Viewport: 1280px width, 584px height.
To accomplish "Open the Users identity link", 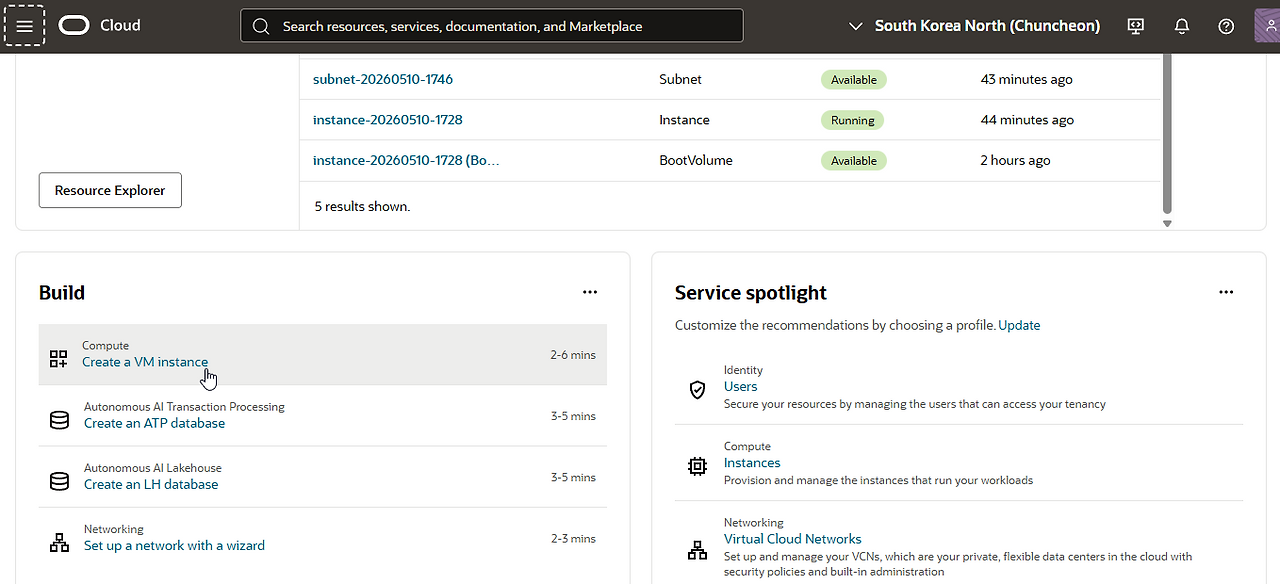I will click(x=741, y=386).
